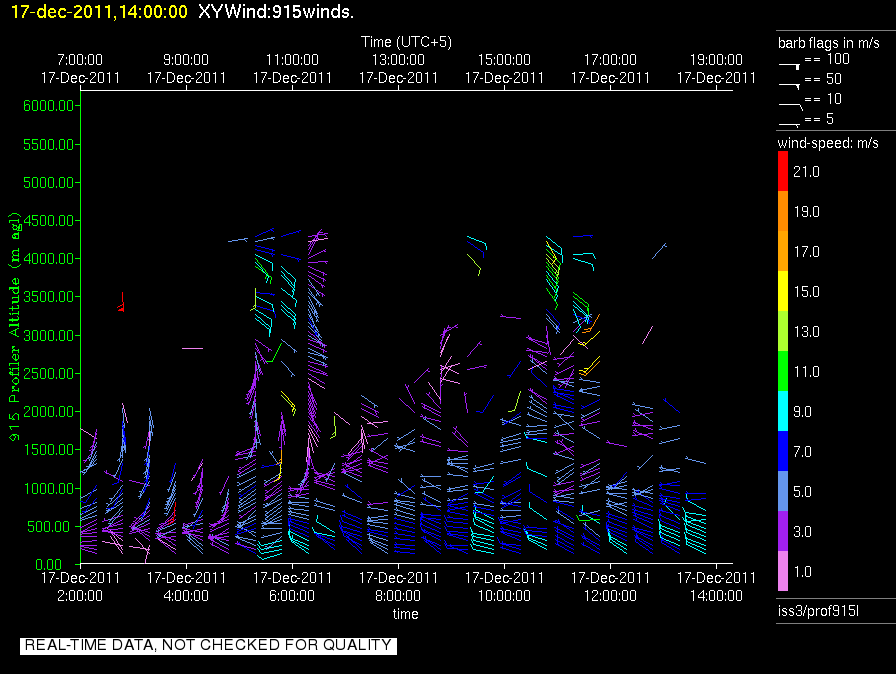Click the bottom axis 8:00:00 time label

(x=398, y=596)
